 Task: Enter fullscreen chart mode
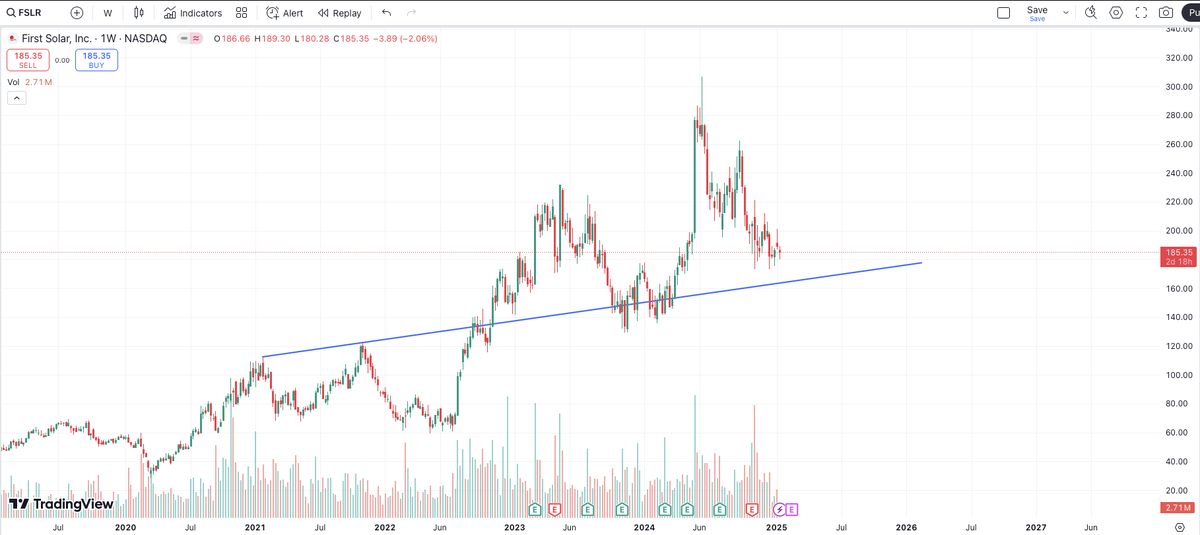point(1141,13)
